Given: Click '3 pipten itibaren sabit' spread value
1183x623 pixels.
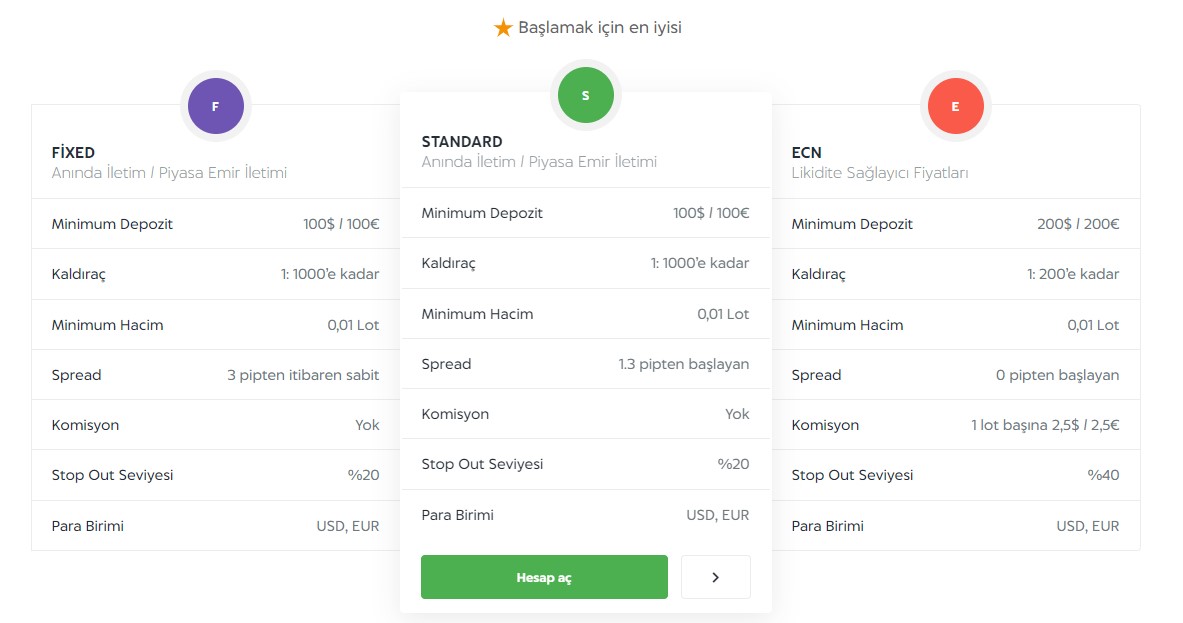Looking at the screenshot, I should 303,375.
